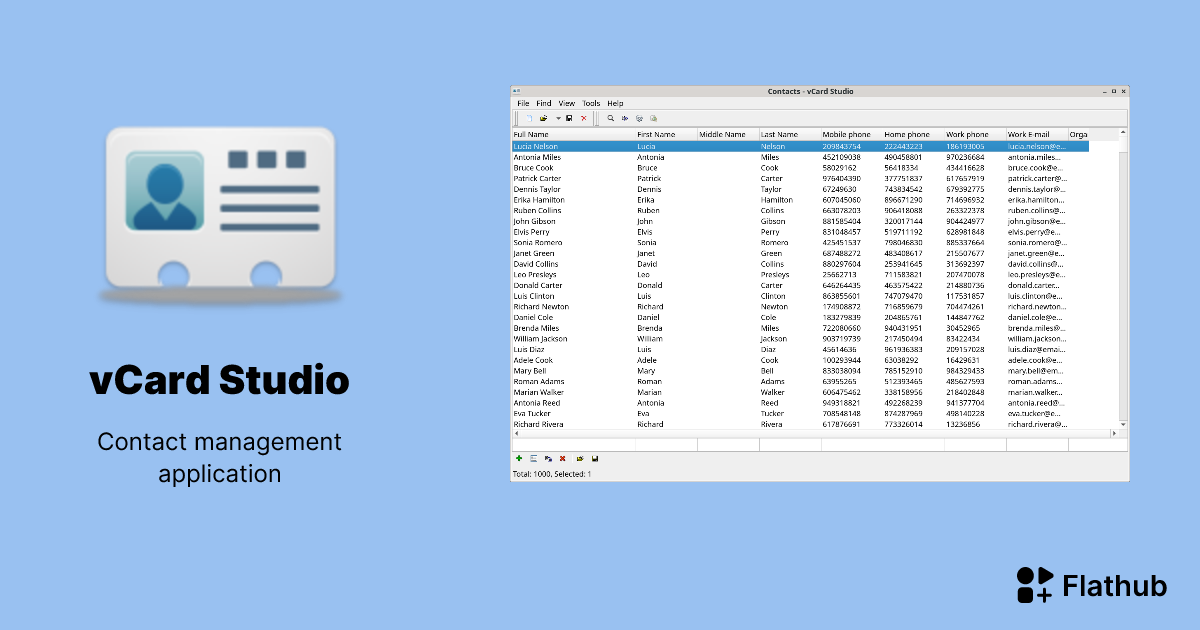Click the convert icon beside the magnifier
The height and width of the screenshot is (630, 1200).
click(x=625, y=117)
